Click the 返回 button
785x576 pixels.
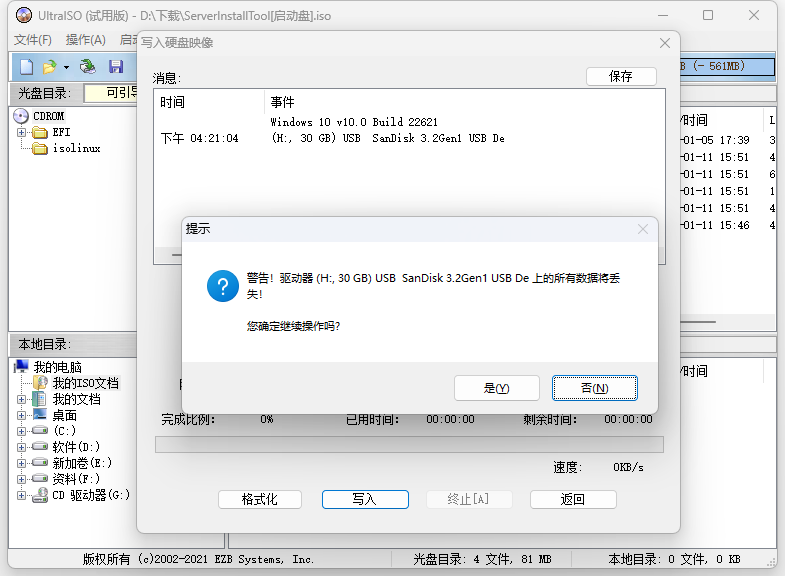573,499
